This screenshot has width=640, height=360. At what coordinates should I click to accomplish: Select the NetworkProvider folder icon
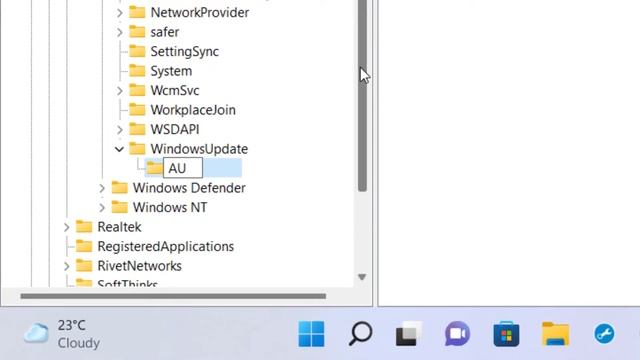coord(137,12)
